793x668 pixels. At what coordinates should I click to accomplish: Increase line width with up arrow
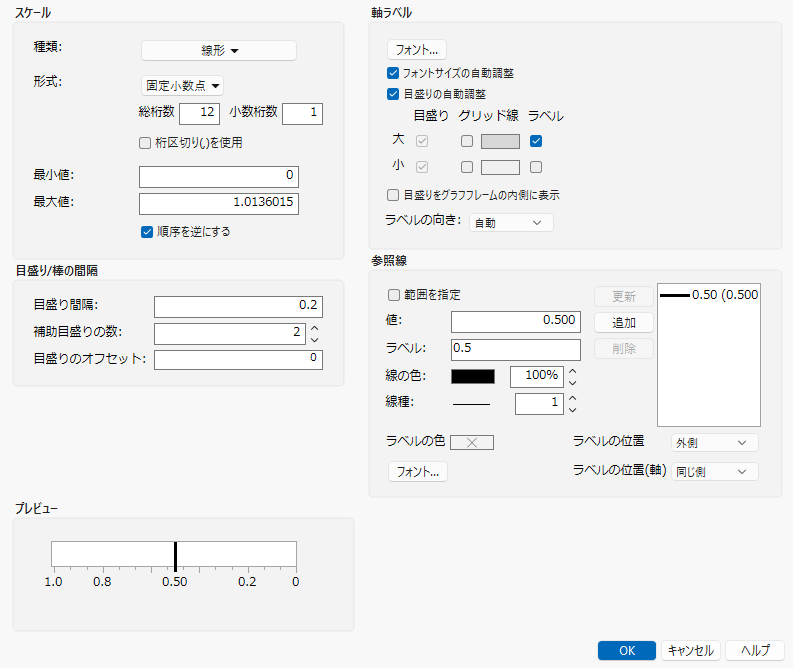pyautogui.click(x=572, y=398)
